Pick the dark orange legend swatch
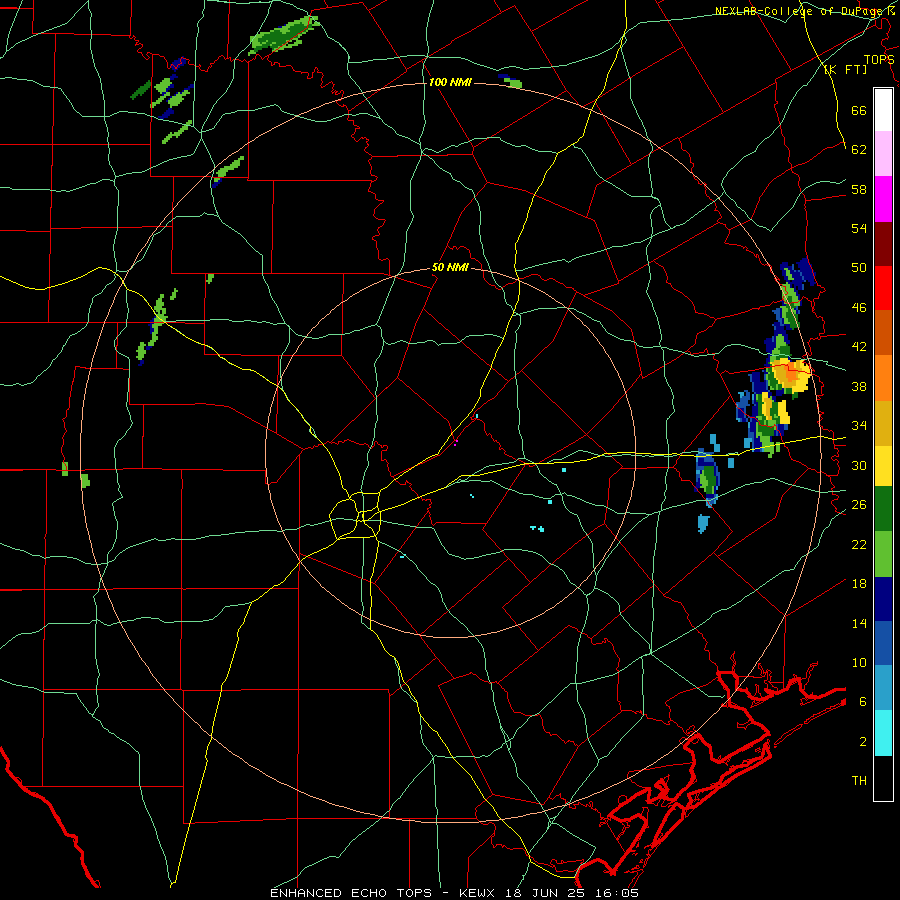Viewport: 900px width, 900px height. pyautogui.click(x=883, y=332)
